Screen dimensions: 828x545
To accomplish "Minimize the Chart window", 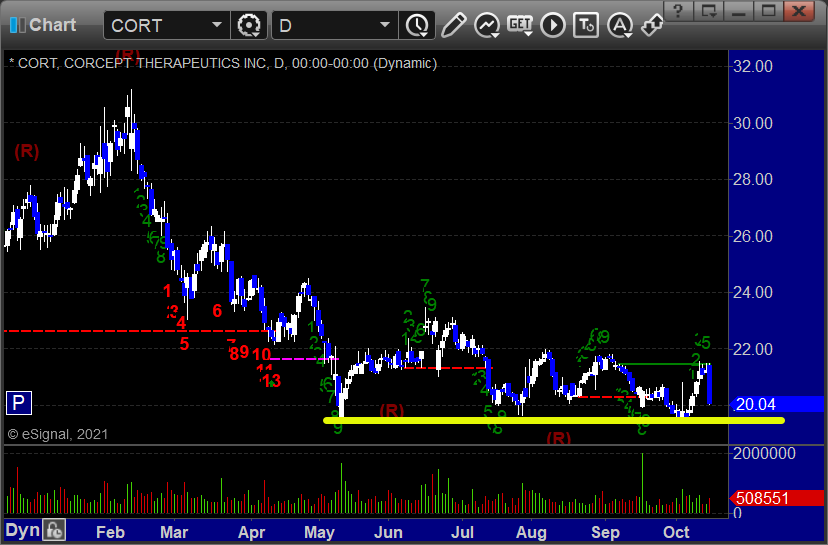I will pyautogui.click(x=738, y=11).
